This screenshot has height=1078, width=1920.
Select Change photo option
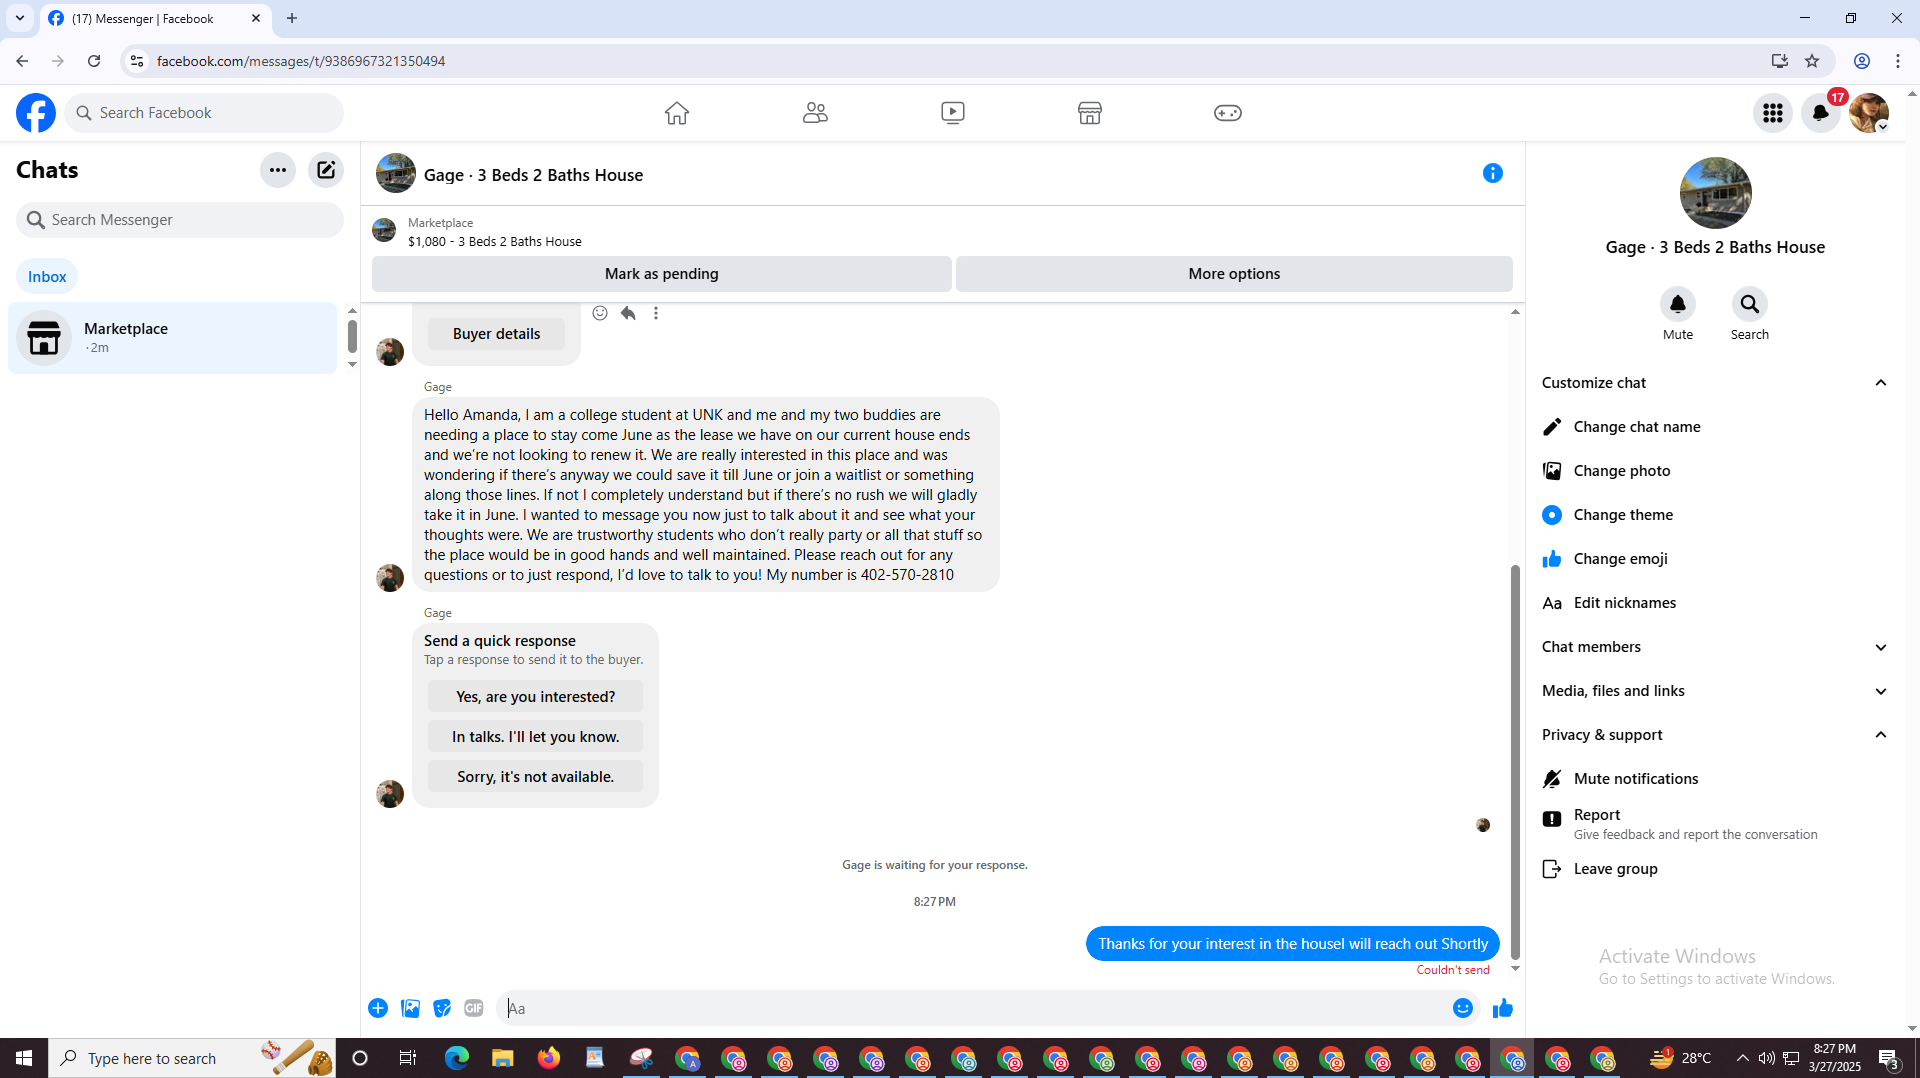coord(1715,471)
